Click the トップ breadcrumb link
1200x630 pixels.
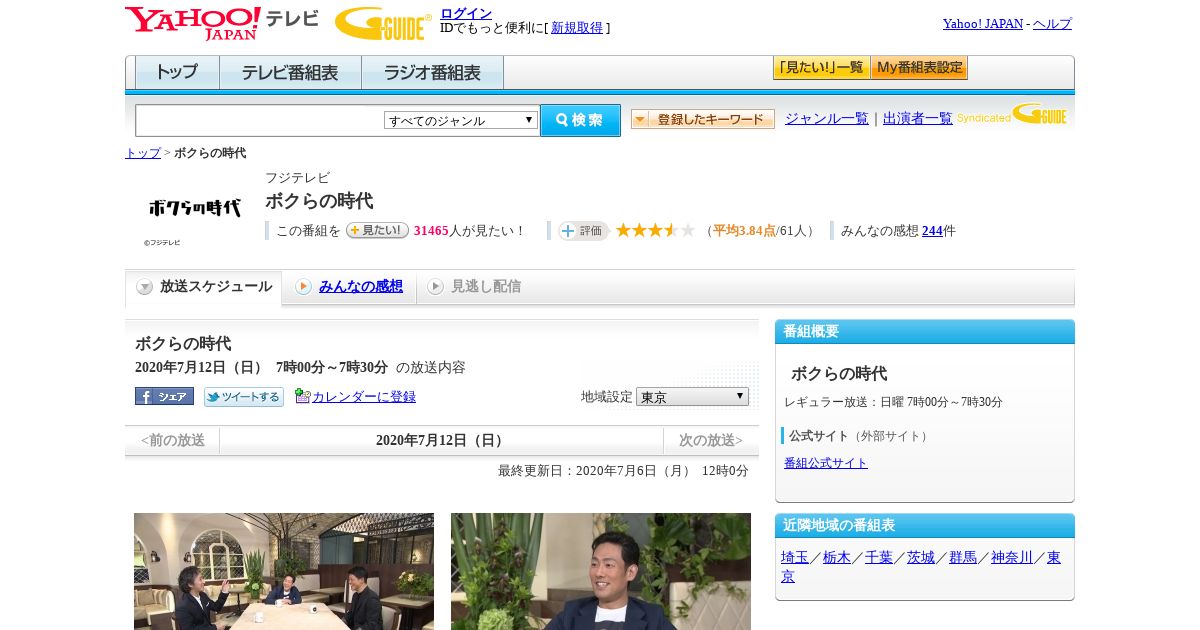coord(143,153)
